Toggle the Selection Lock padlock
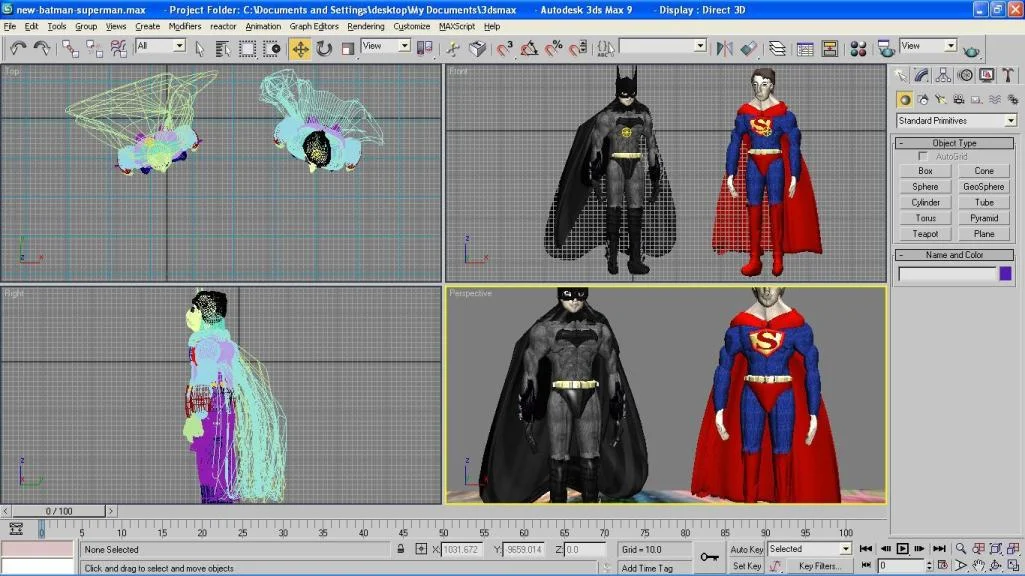The image size is (1025, 576). pos(400,549)
